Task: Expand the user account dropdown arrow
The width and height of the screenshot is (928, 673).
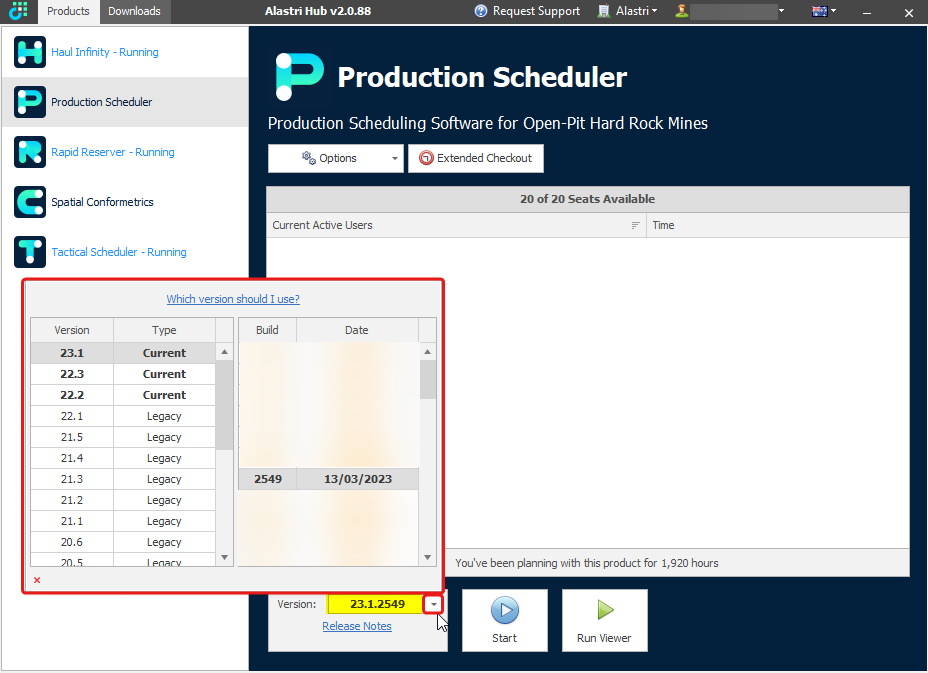Action: coord(781,11)
